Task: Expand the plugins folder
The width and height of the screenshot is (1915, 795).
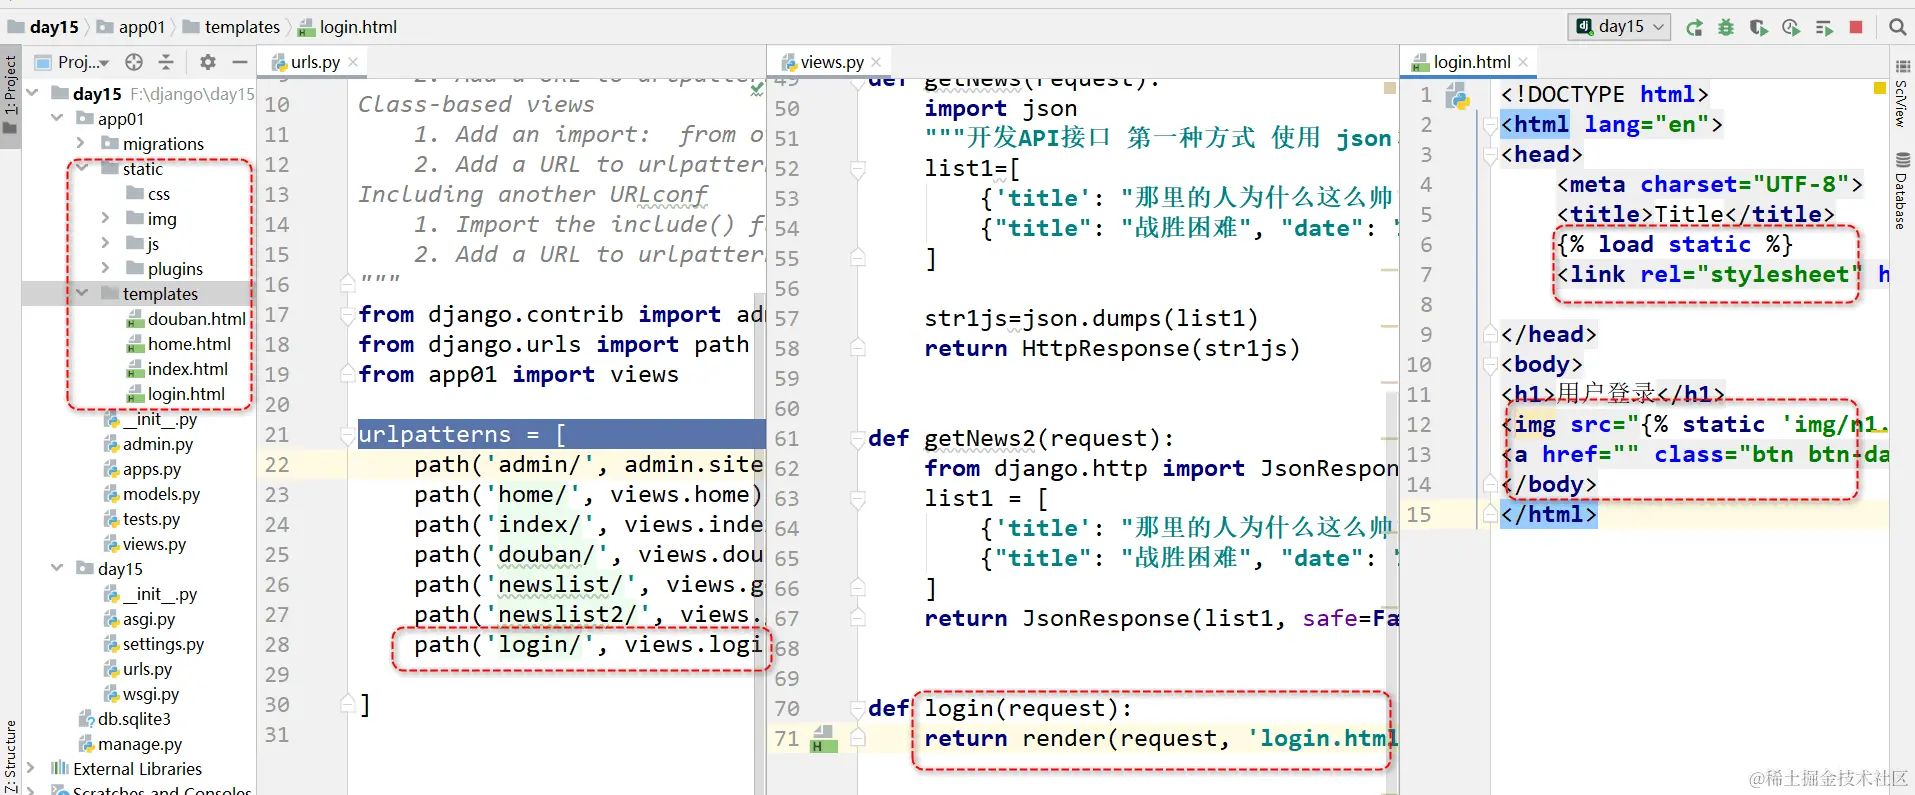Action: (x=106, y=268)
